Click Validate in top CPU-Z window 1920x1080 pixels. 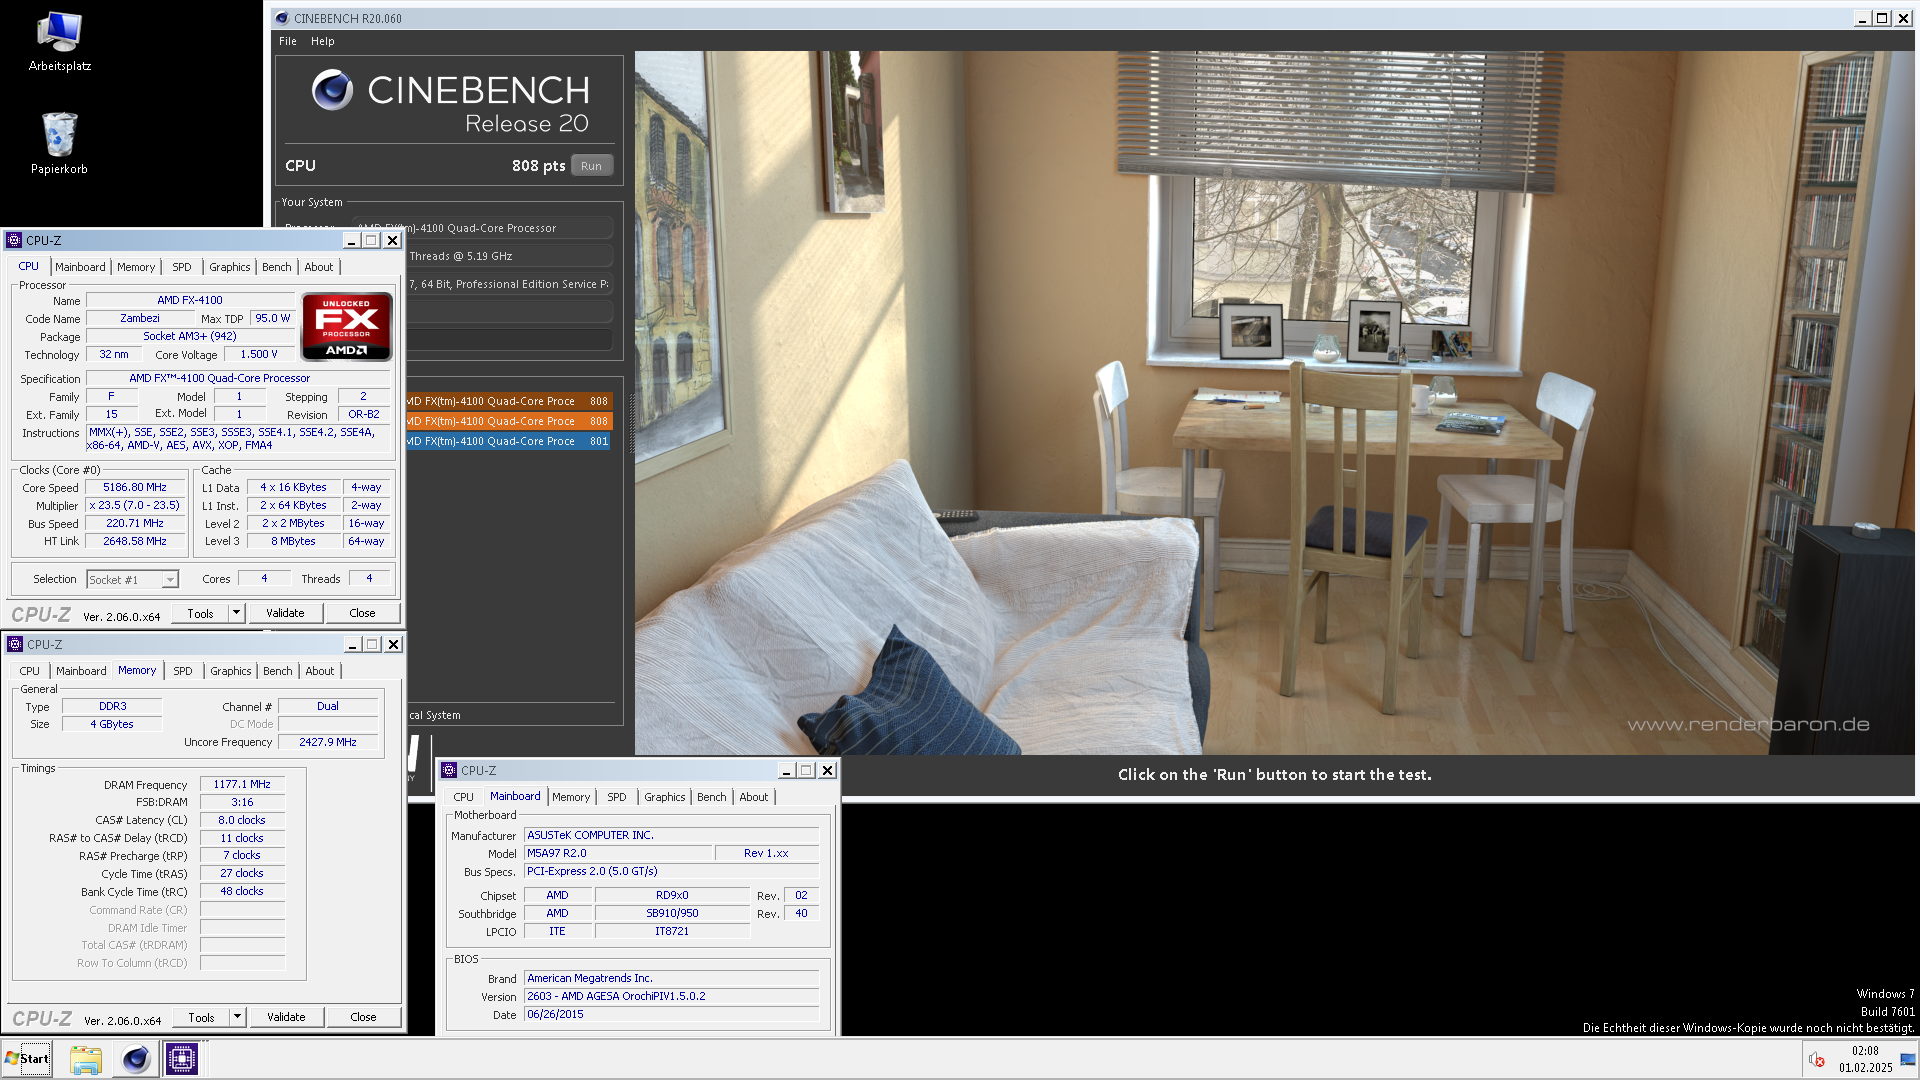tap(285, 614)
